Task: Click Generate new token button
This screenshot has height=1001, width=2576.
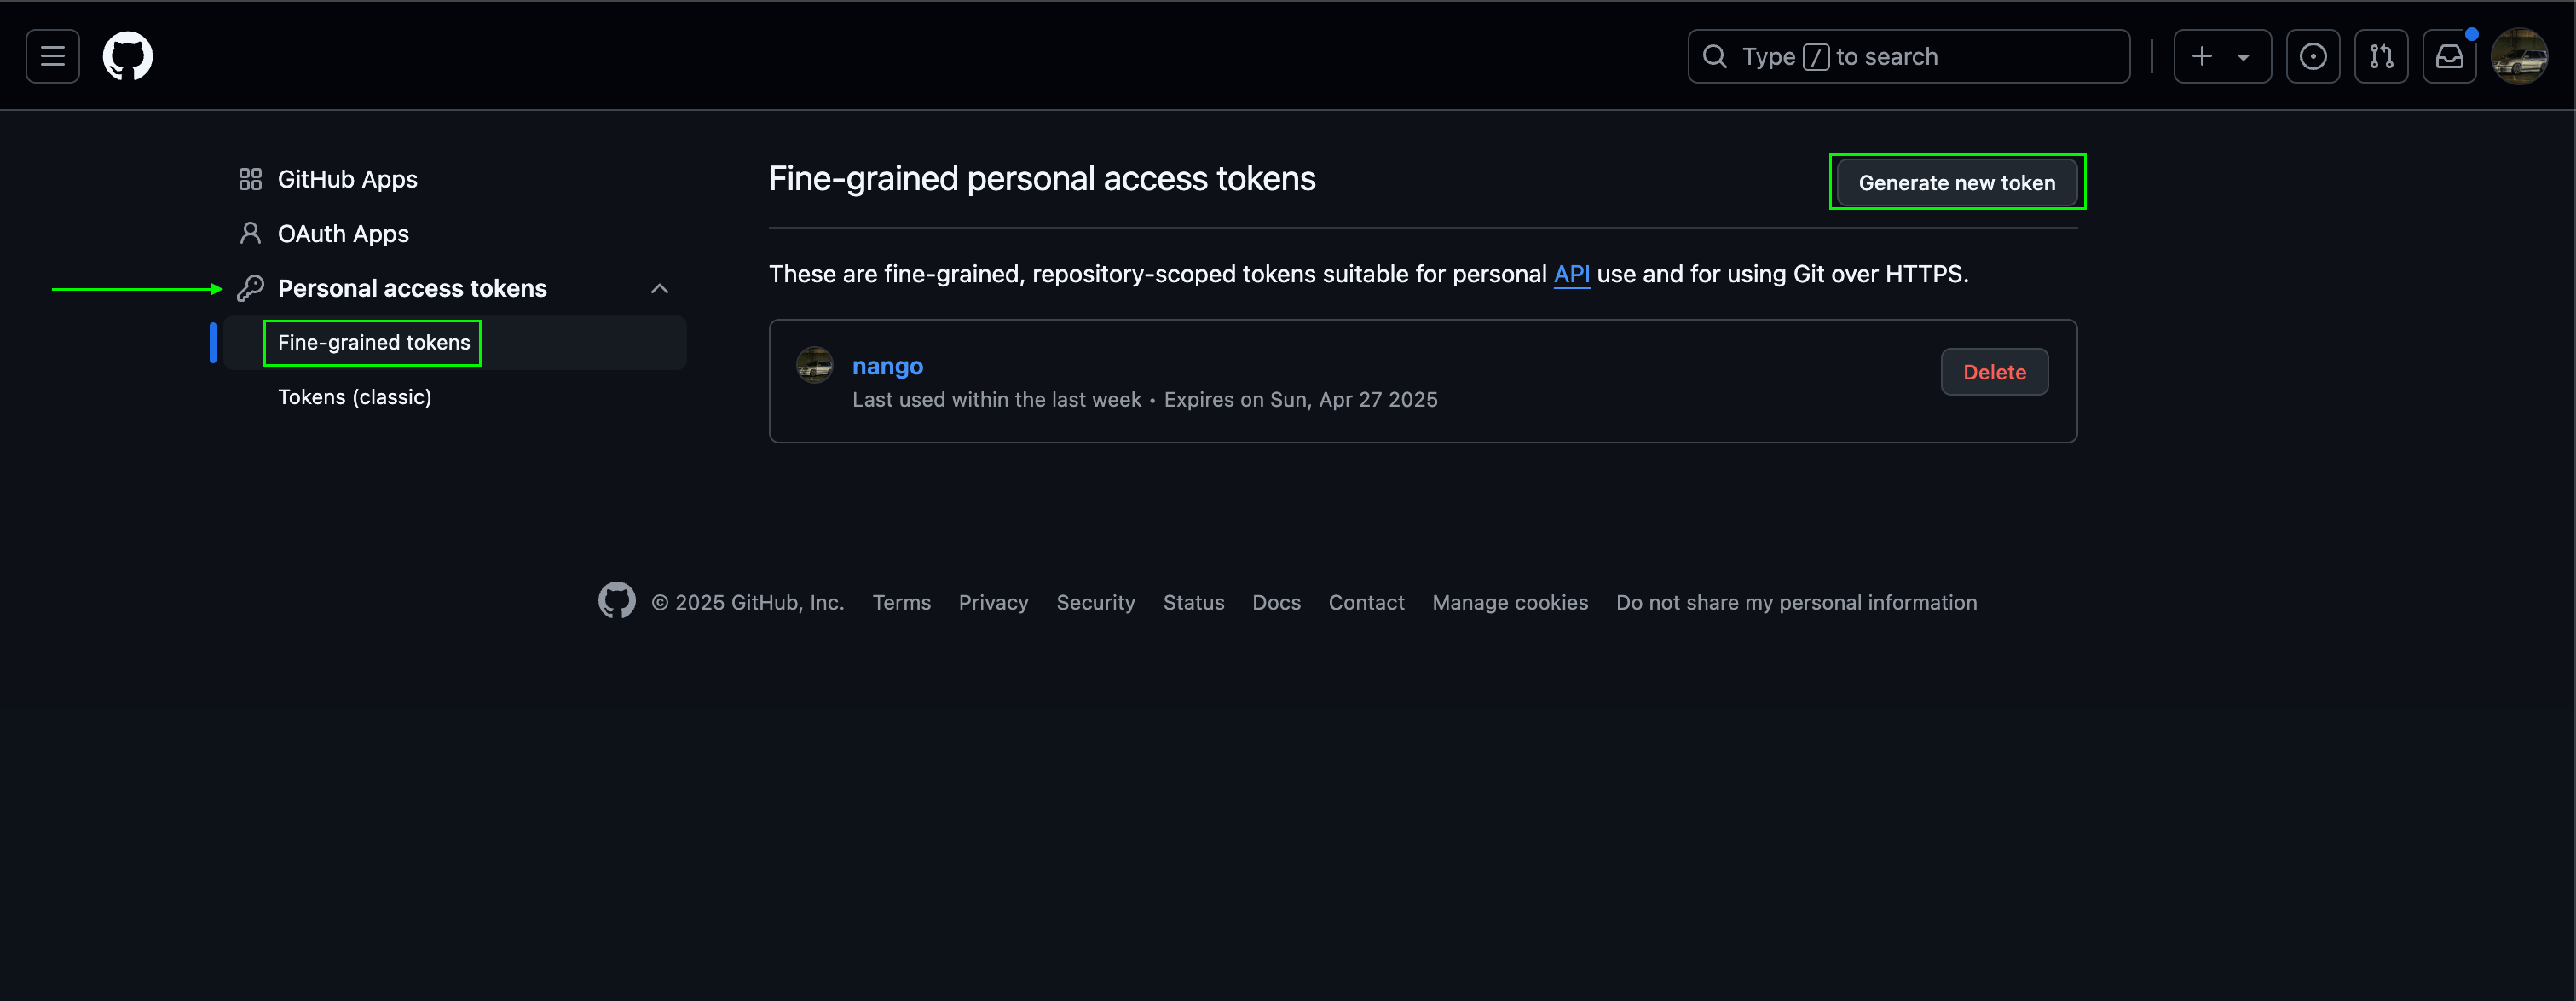Action: coord(1956,183)
